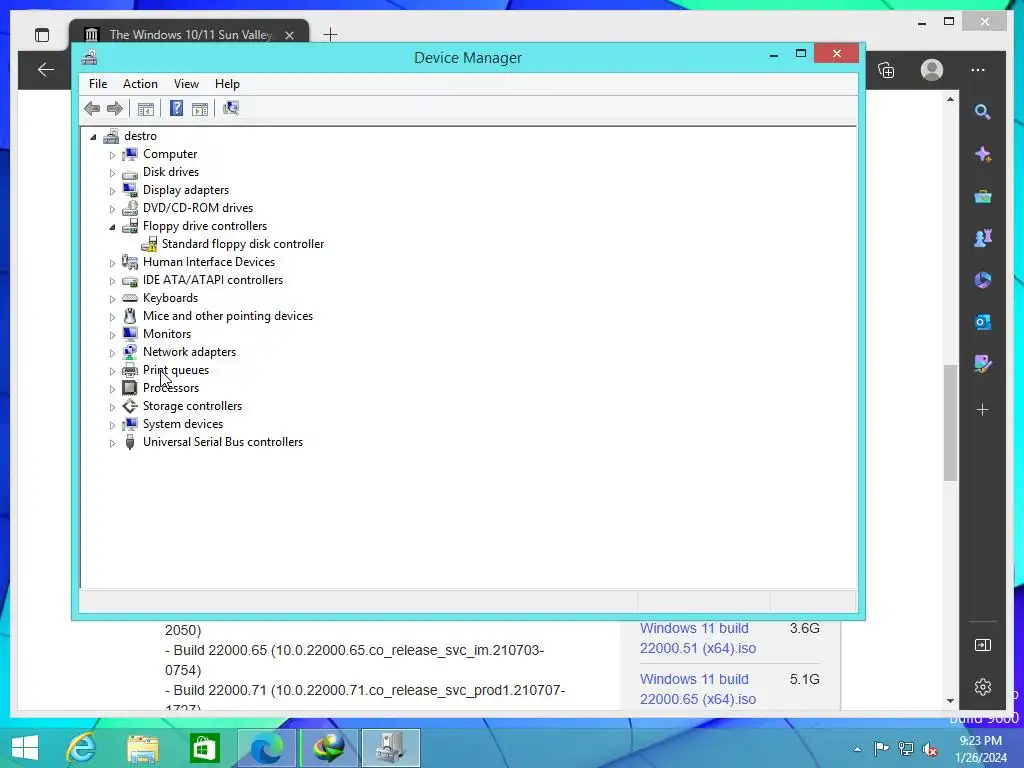Open Edge sidebar Designer icon
Image resolution: width=1024 pixels, height=768 pixels.
pyautogui.click(x=982, y=364)
